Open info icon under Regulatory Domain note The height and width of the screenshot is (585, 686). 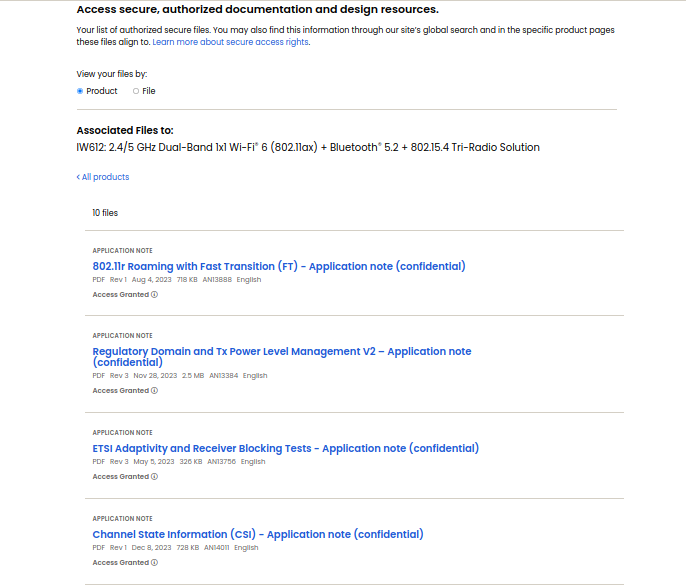coord(154,391)
